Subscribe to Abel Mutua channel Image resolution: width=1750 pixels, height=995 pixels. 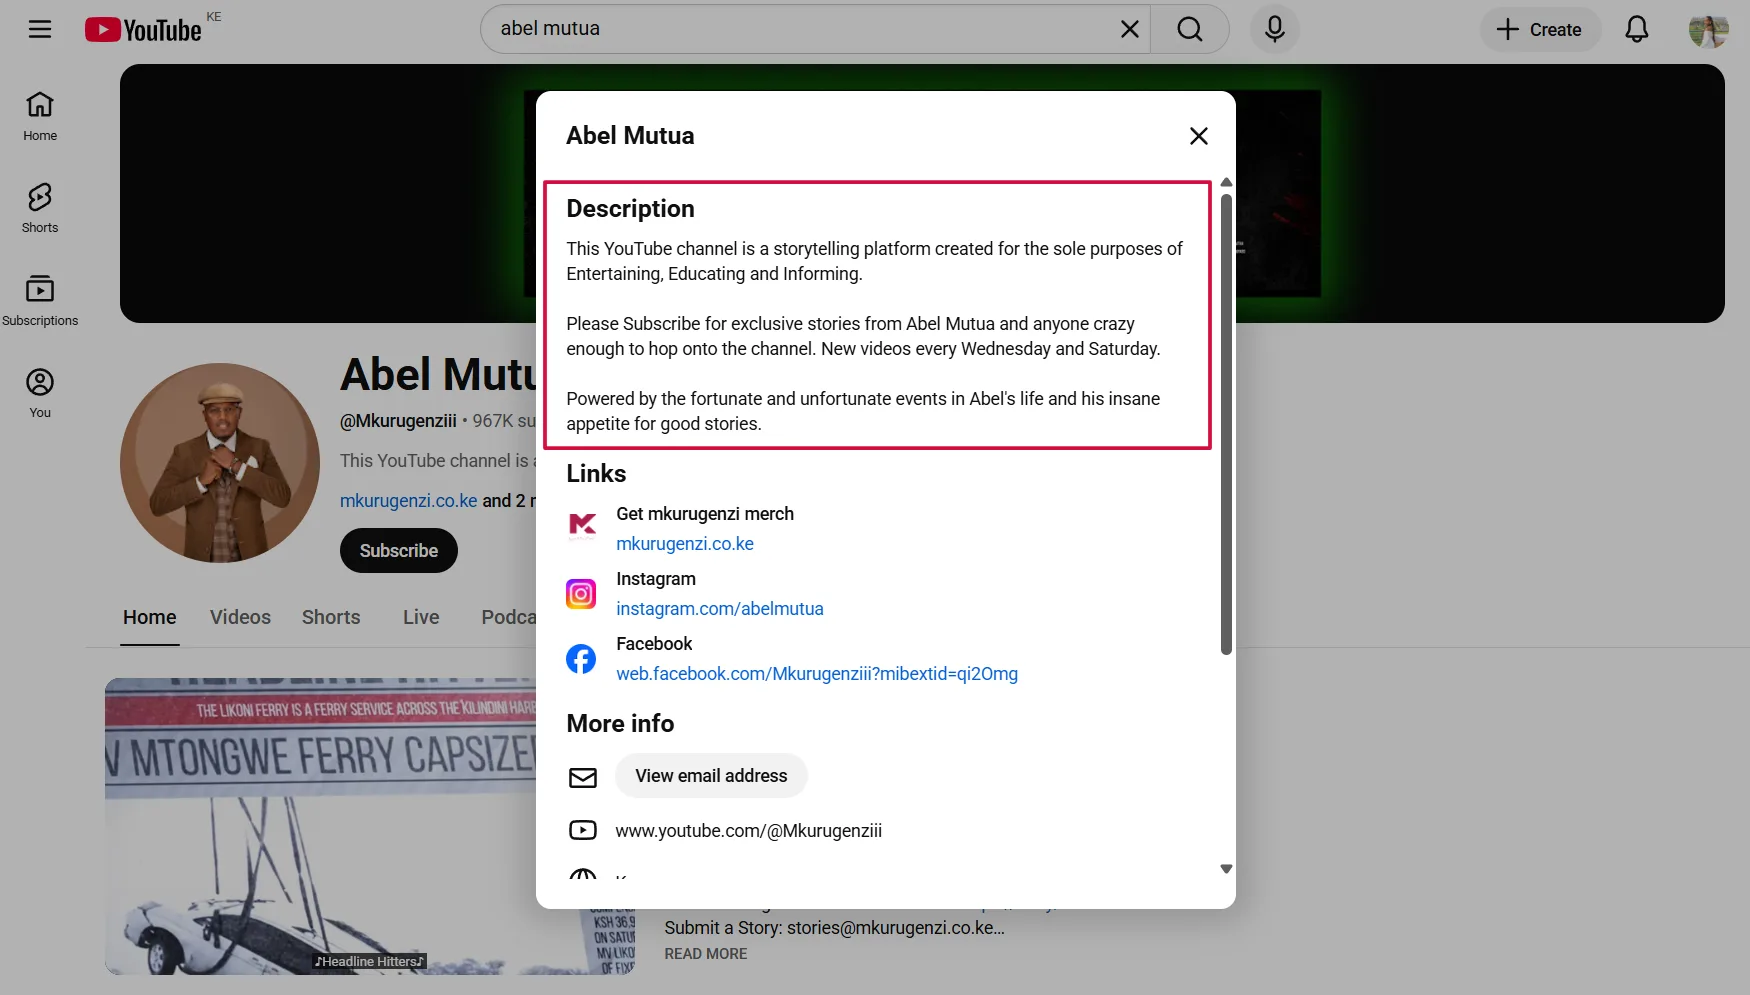399,551
